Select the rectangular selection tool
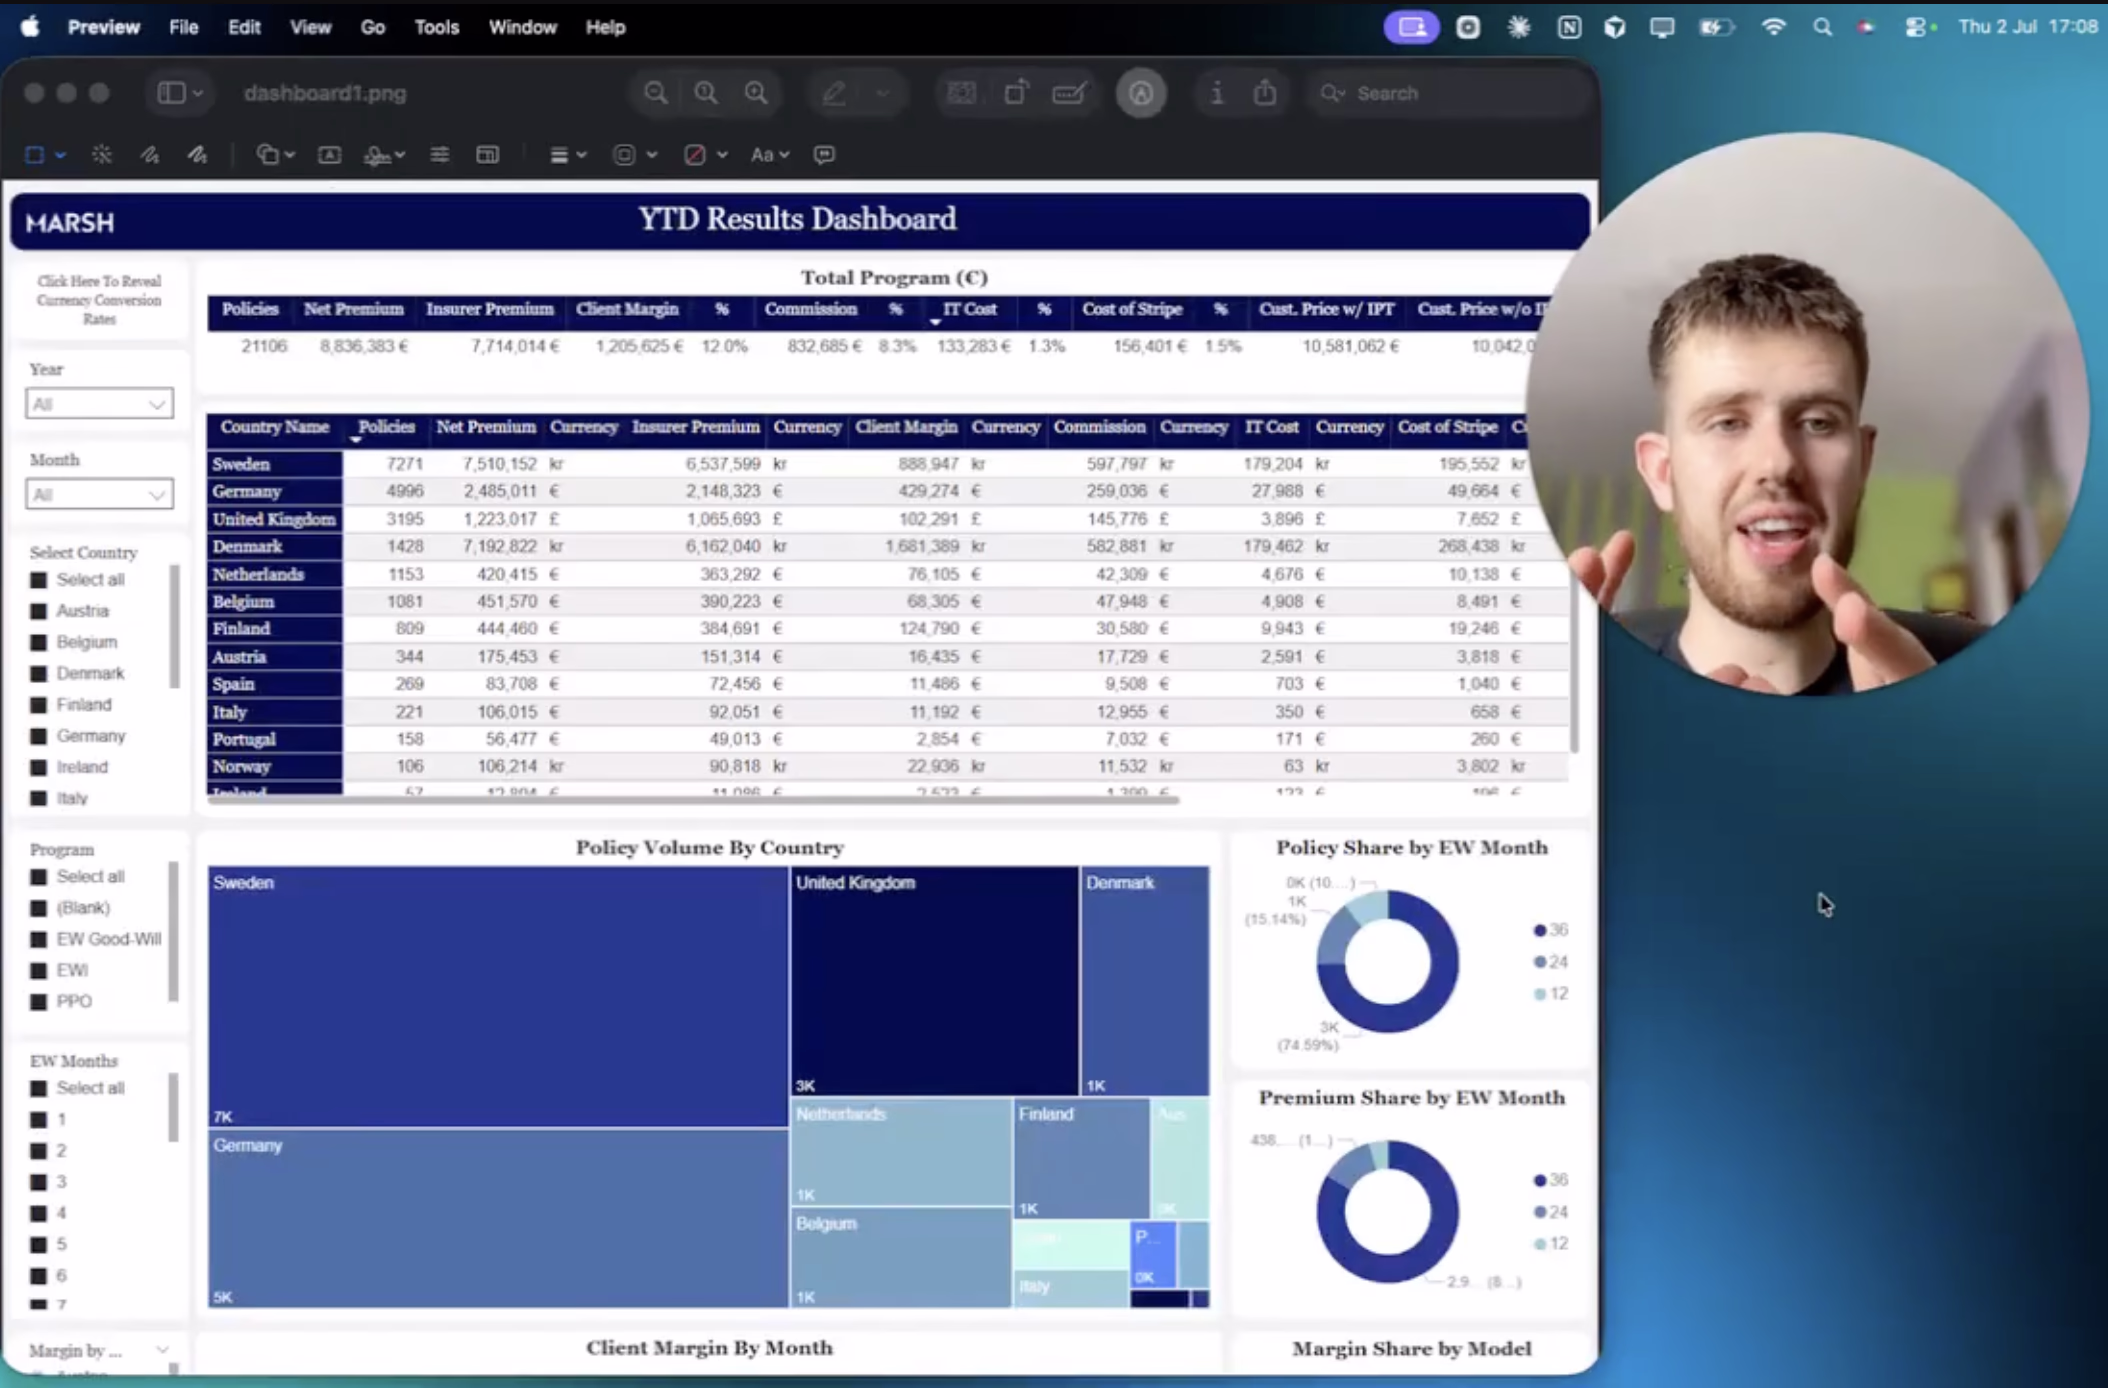This screenshot has width=2108, height=1388. pos(35,154)
